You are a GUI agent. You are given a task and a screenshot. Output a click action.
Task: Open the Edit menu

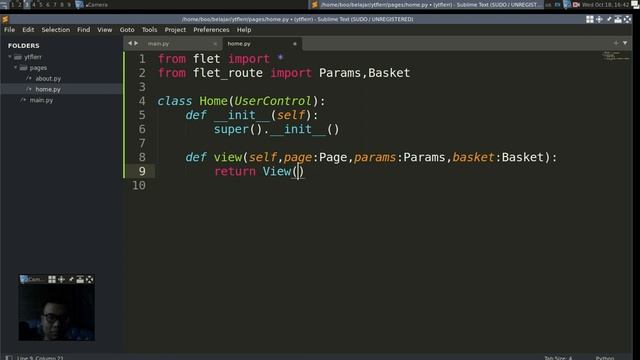[28, 30]
